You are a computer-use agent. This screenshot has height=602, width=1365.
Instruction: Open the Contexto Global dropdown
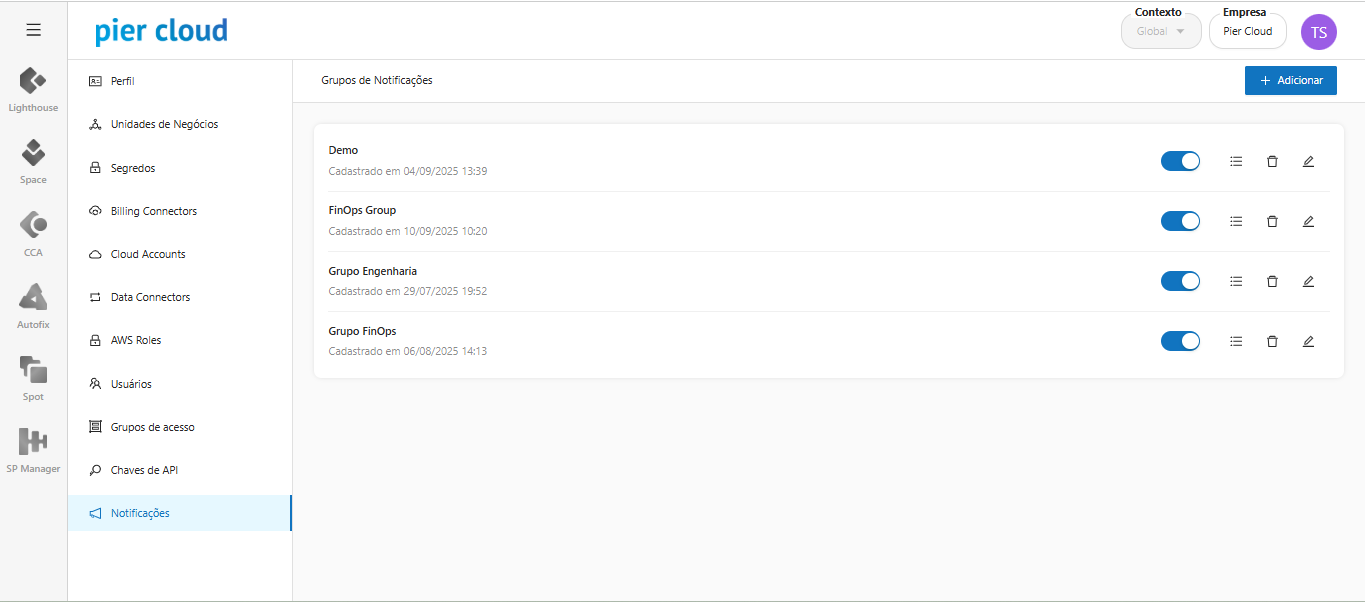tap(1160, 31)
